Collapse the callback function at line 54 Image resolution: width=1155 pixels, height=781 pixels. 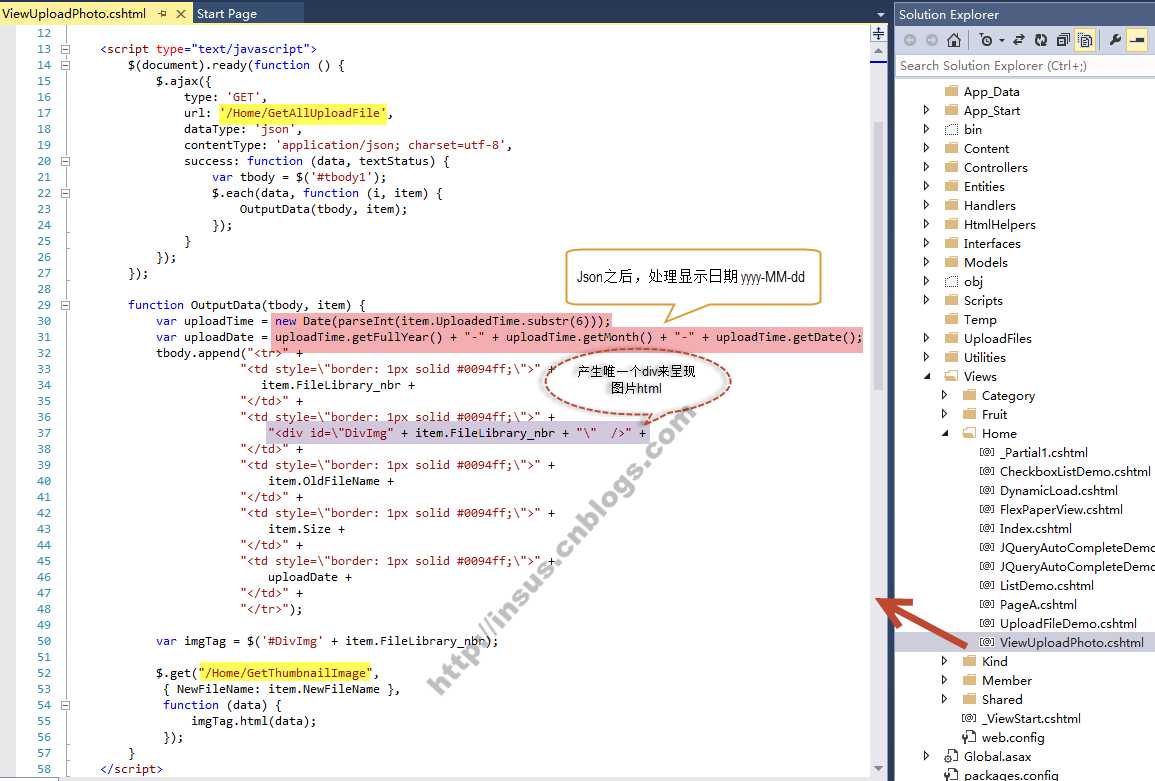pyautogui.click(x=65, y=705)
